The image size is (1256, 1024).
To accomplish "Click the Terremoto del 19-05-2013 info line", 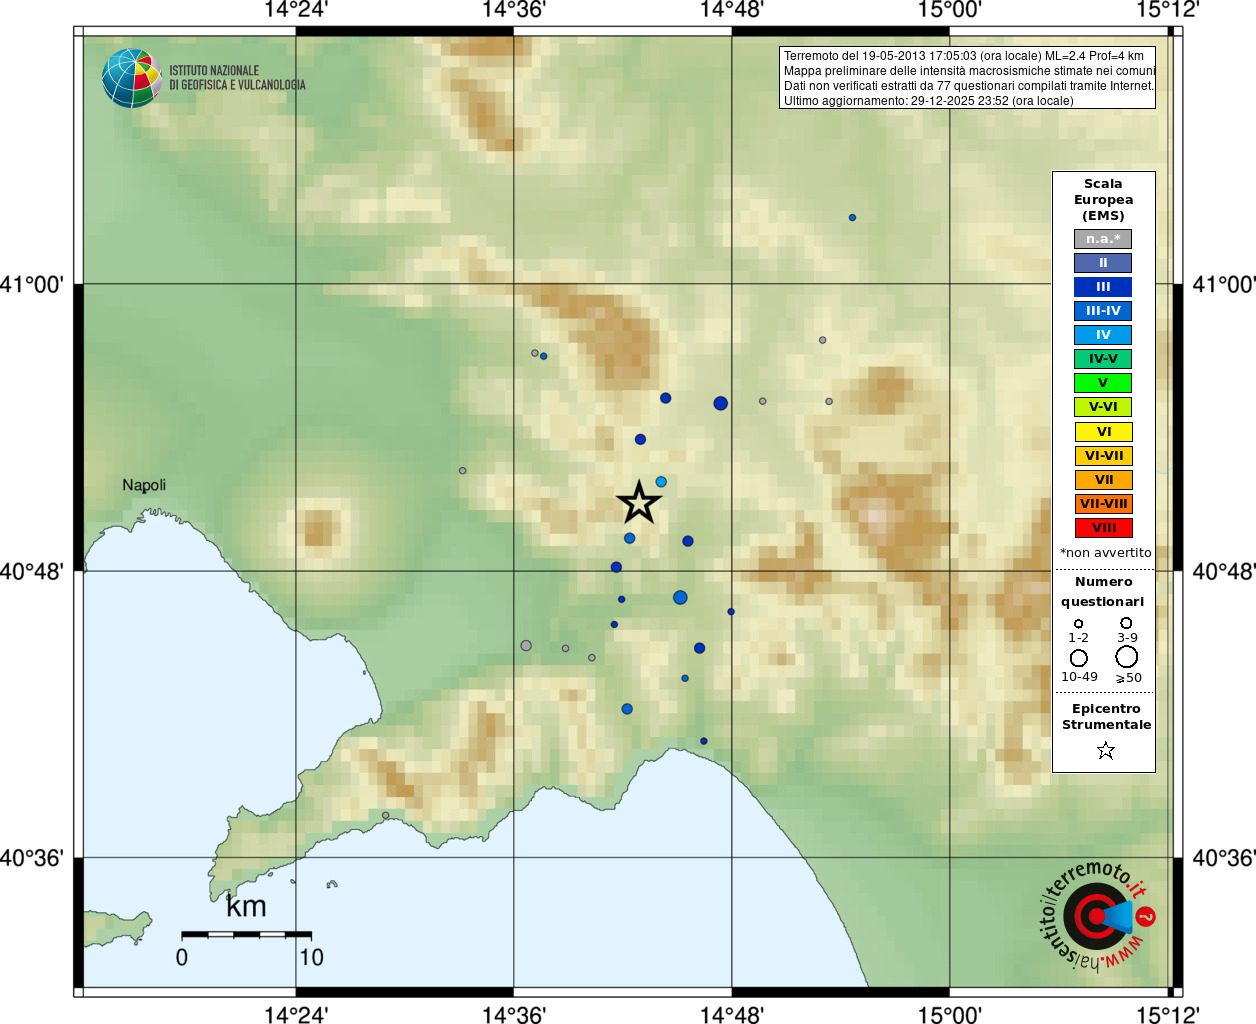I will (964, 56).
